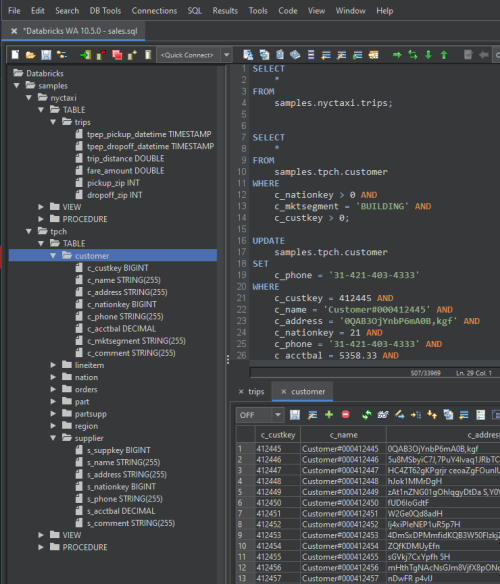Click the 'Ln. 29 Col. 1' status indicator
The image size is (500, 584).
[474, 373]
